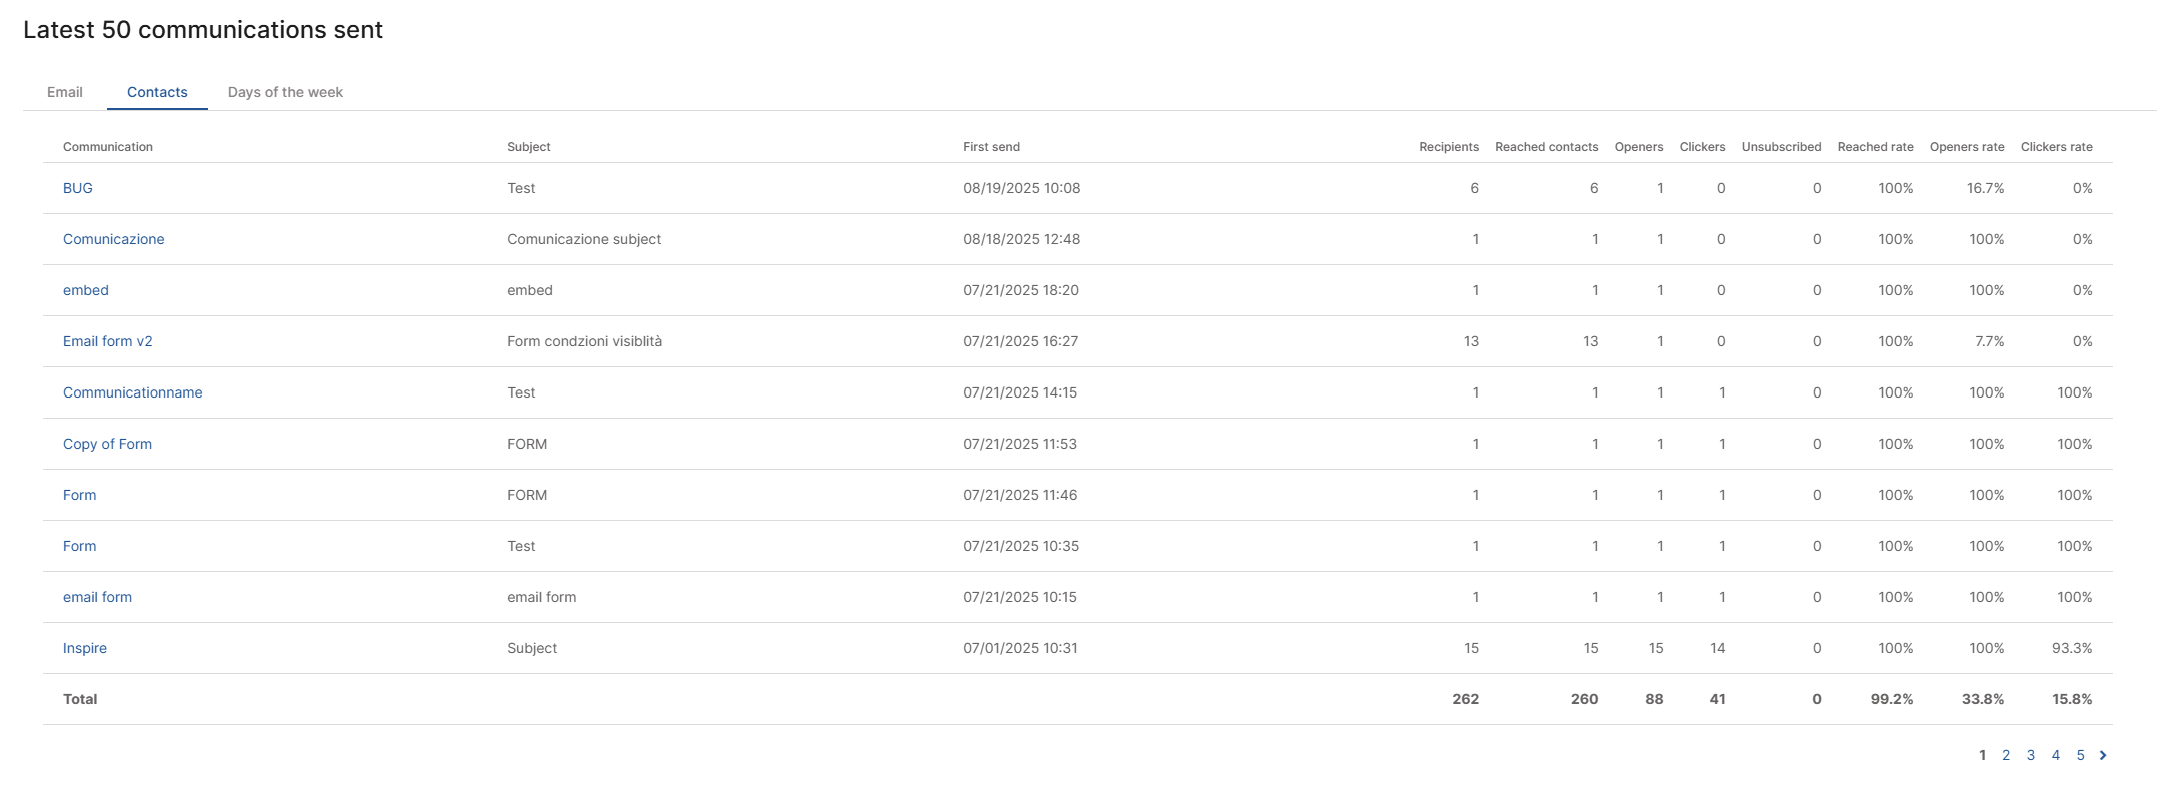Jump to page 2 of results

click(x=2006, y=755)
